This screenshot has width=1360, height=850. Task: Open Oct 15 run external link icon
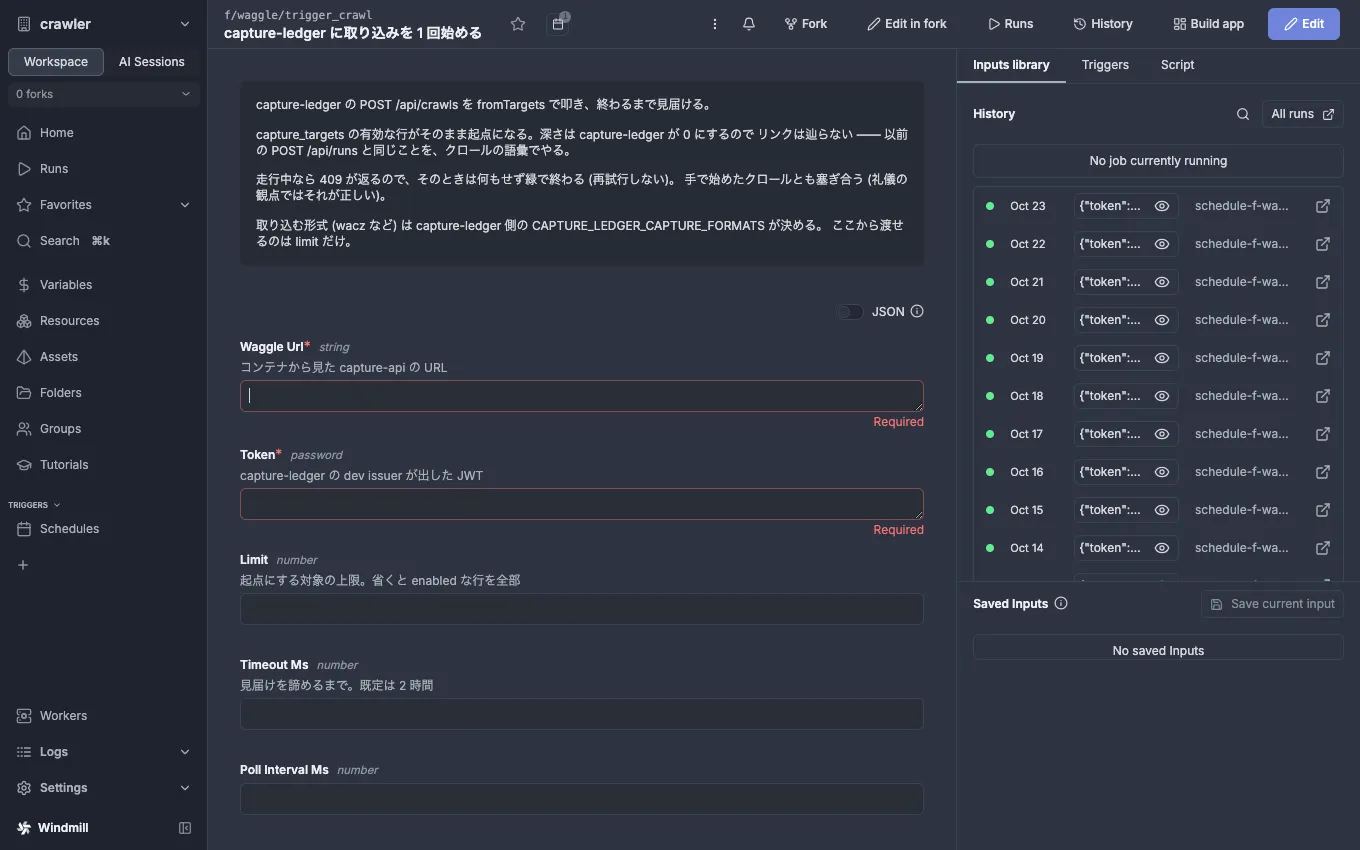(1323, 510)
